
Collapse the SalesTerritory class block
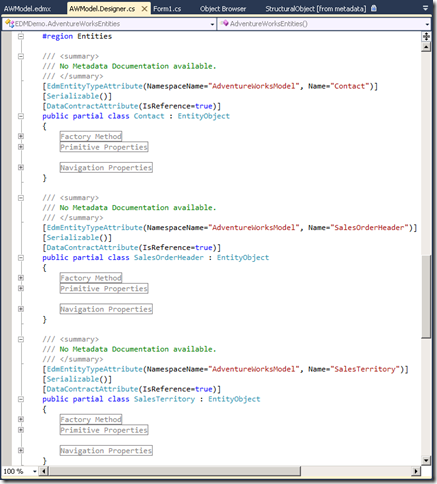pos(21,399)
